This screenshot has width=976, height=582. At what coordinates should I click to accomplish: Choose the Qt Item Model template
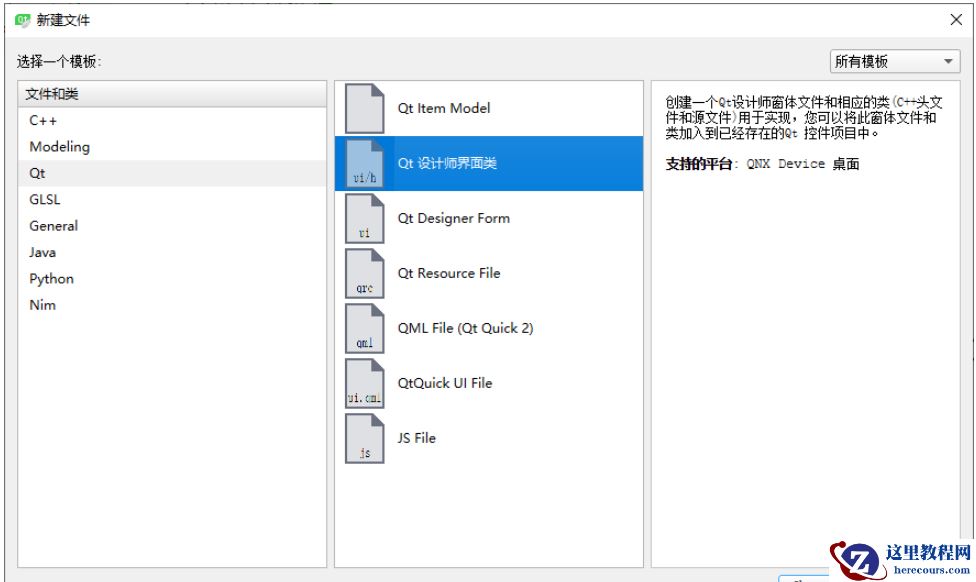point(489,108)
